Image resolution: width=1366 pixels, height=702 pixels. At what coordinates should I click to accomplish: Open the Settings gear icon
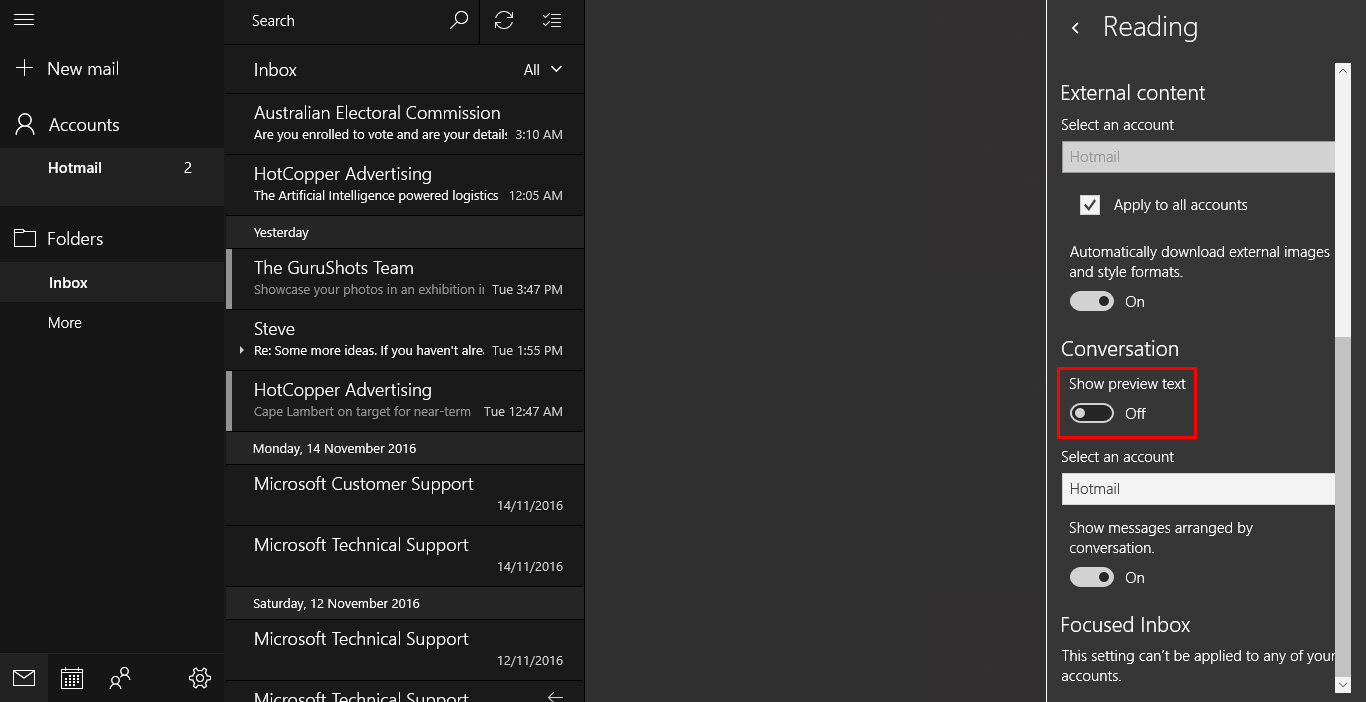(200, 678)
